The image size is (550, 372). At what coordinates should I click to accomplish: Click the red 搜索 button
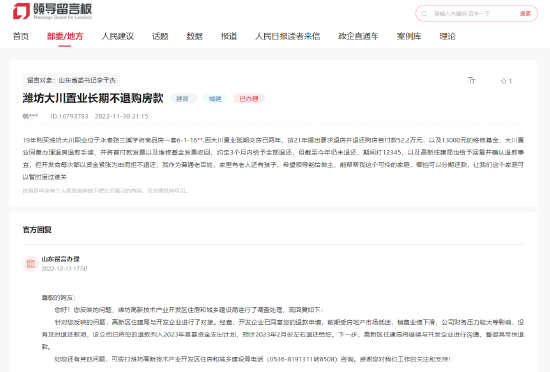point(525,14)
